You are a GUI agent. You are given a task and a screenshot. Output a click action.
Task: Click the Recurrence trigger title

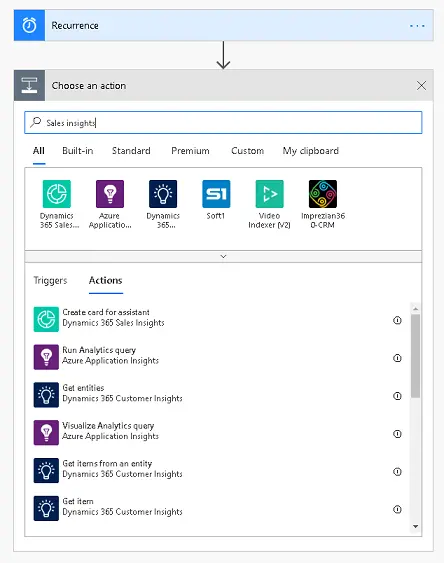(75, 25)
